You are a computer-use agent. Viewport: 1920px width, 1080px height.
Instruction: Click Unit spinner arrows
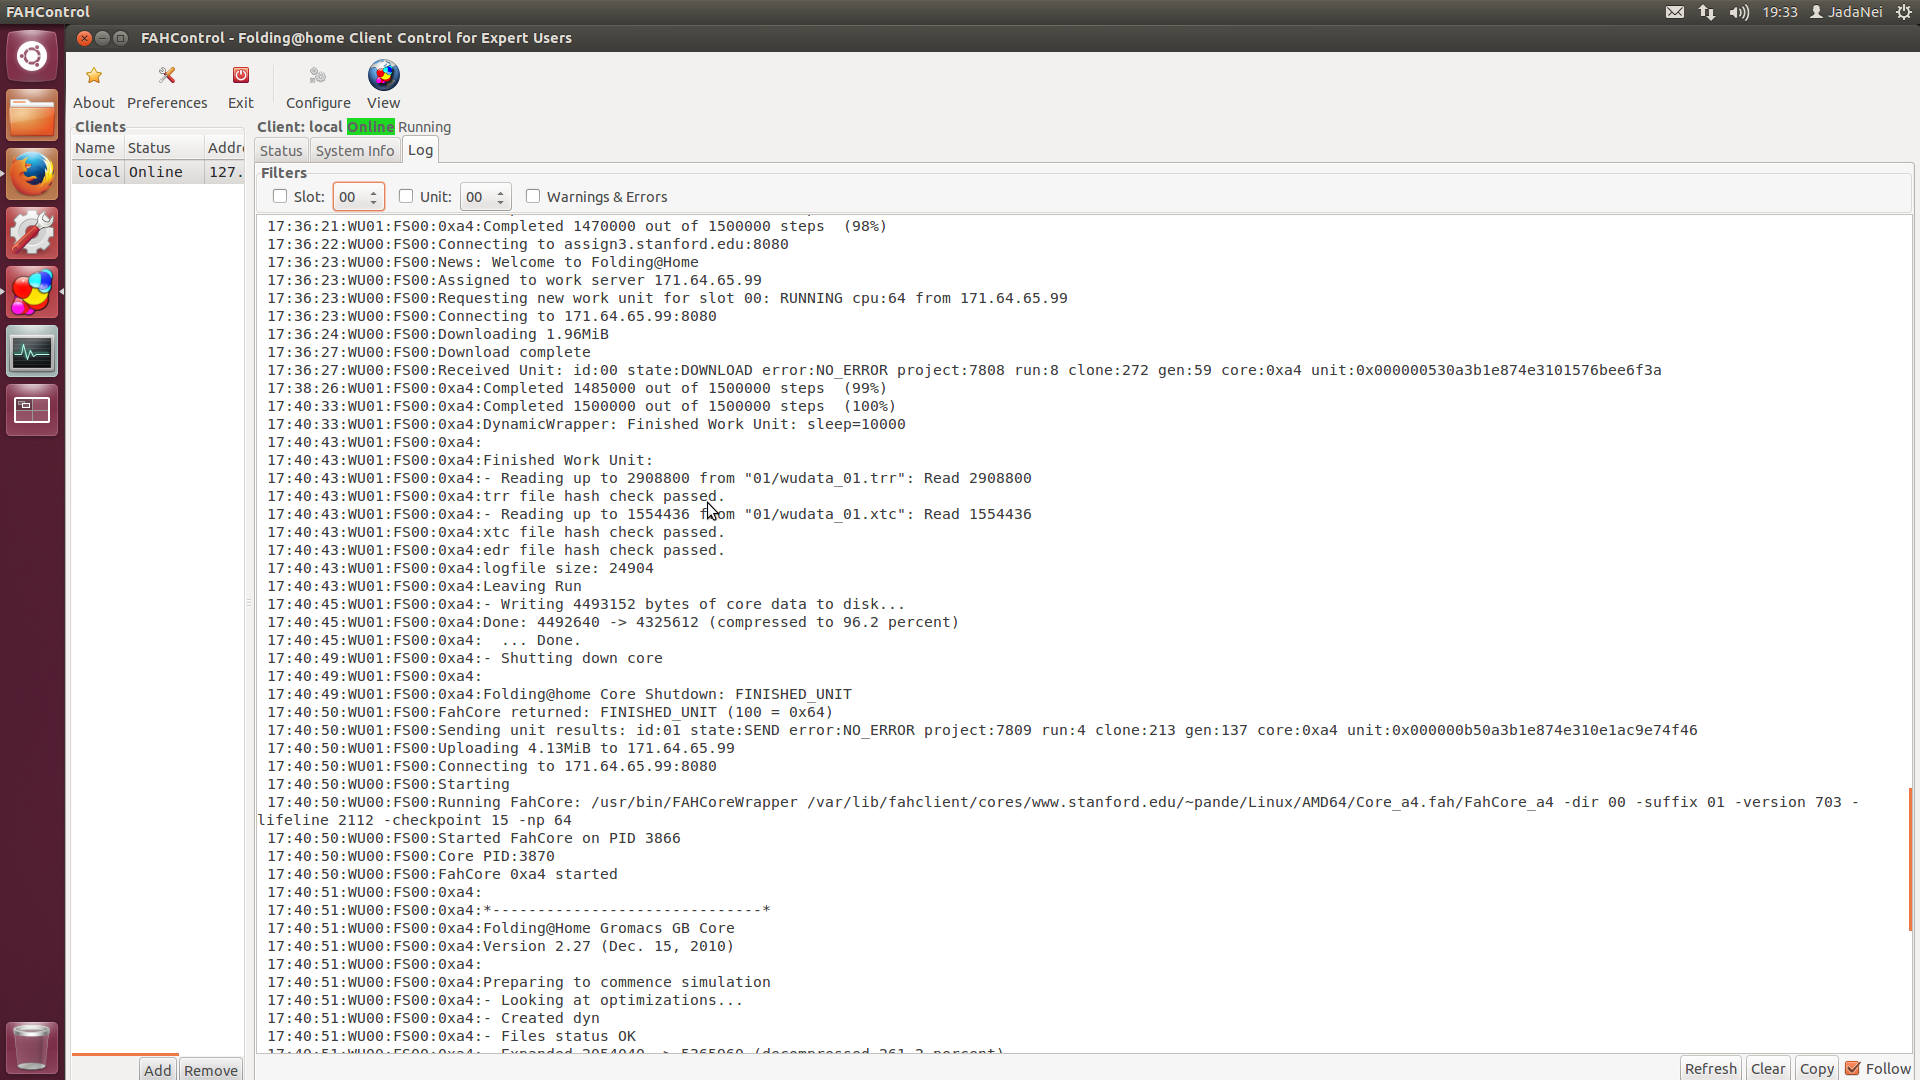click(x=500, y=197)
